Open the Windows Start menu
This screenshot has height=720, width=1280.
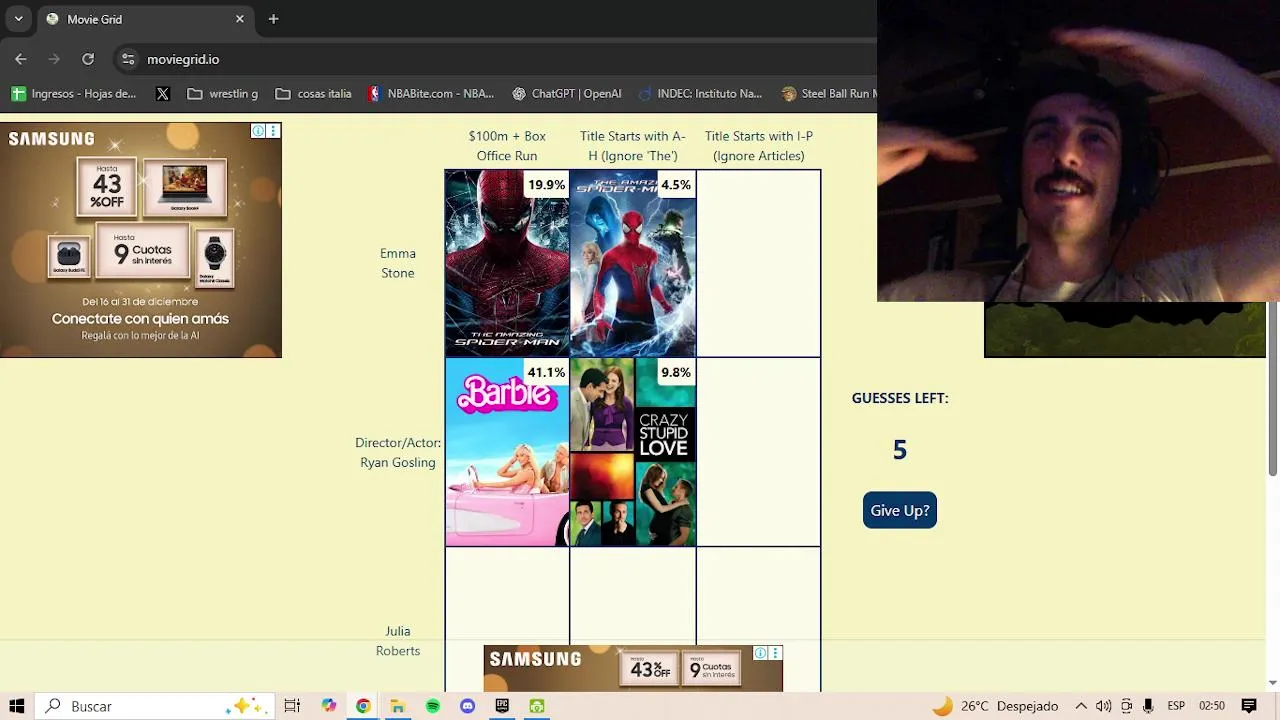click(16, 706)
